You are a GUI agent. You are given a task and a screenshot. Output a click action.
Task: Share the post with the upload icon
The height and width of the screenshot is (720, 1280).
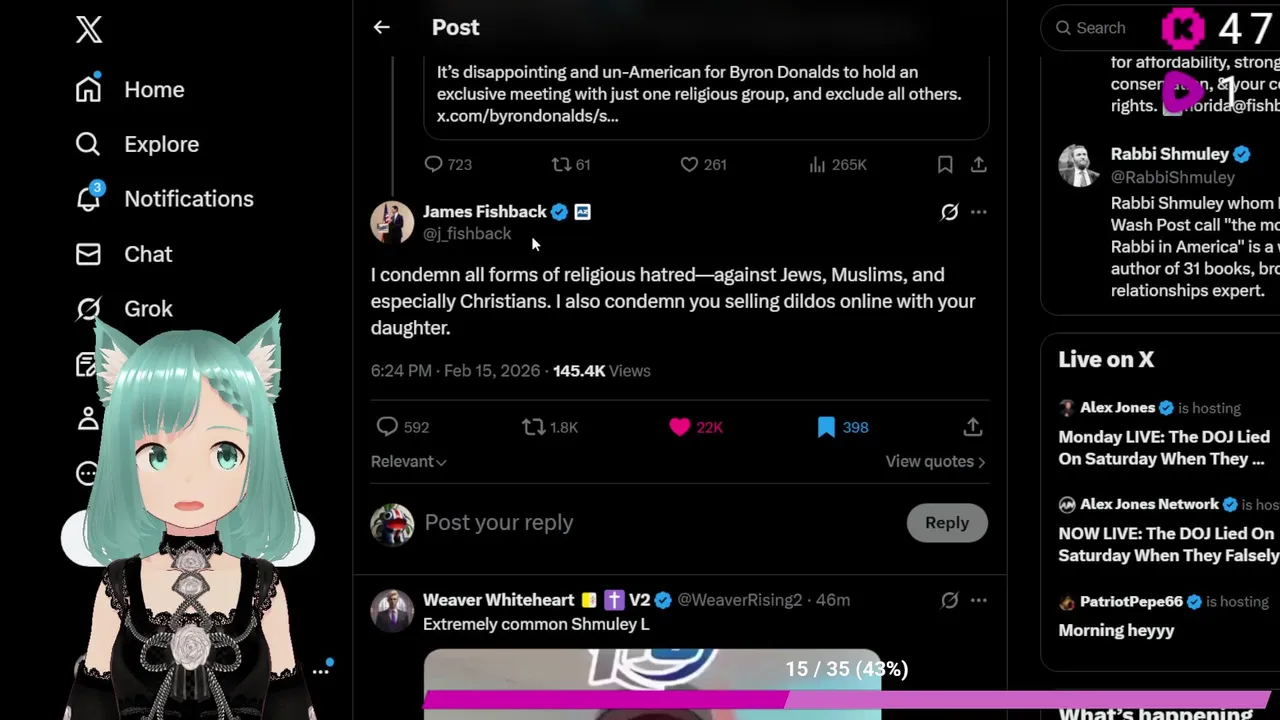[x=972, y=427]
